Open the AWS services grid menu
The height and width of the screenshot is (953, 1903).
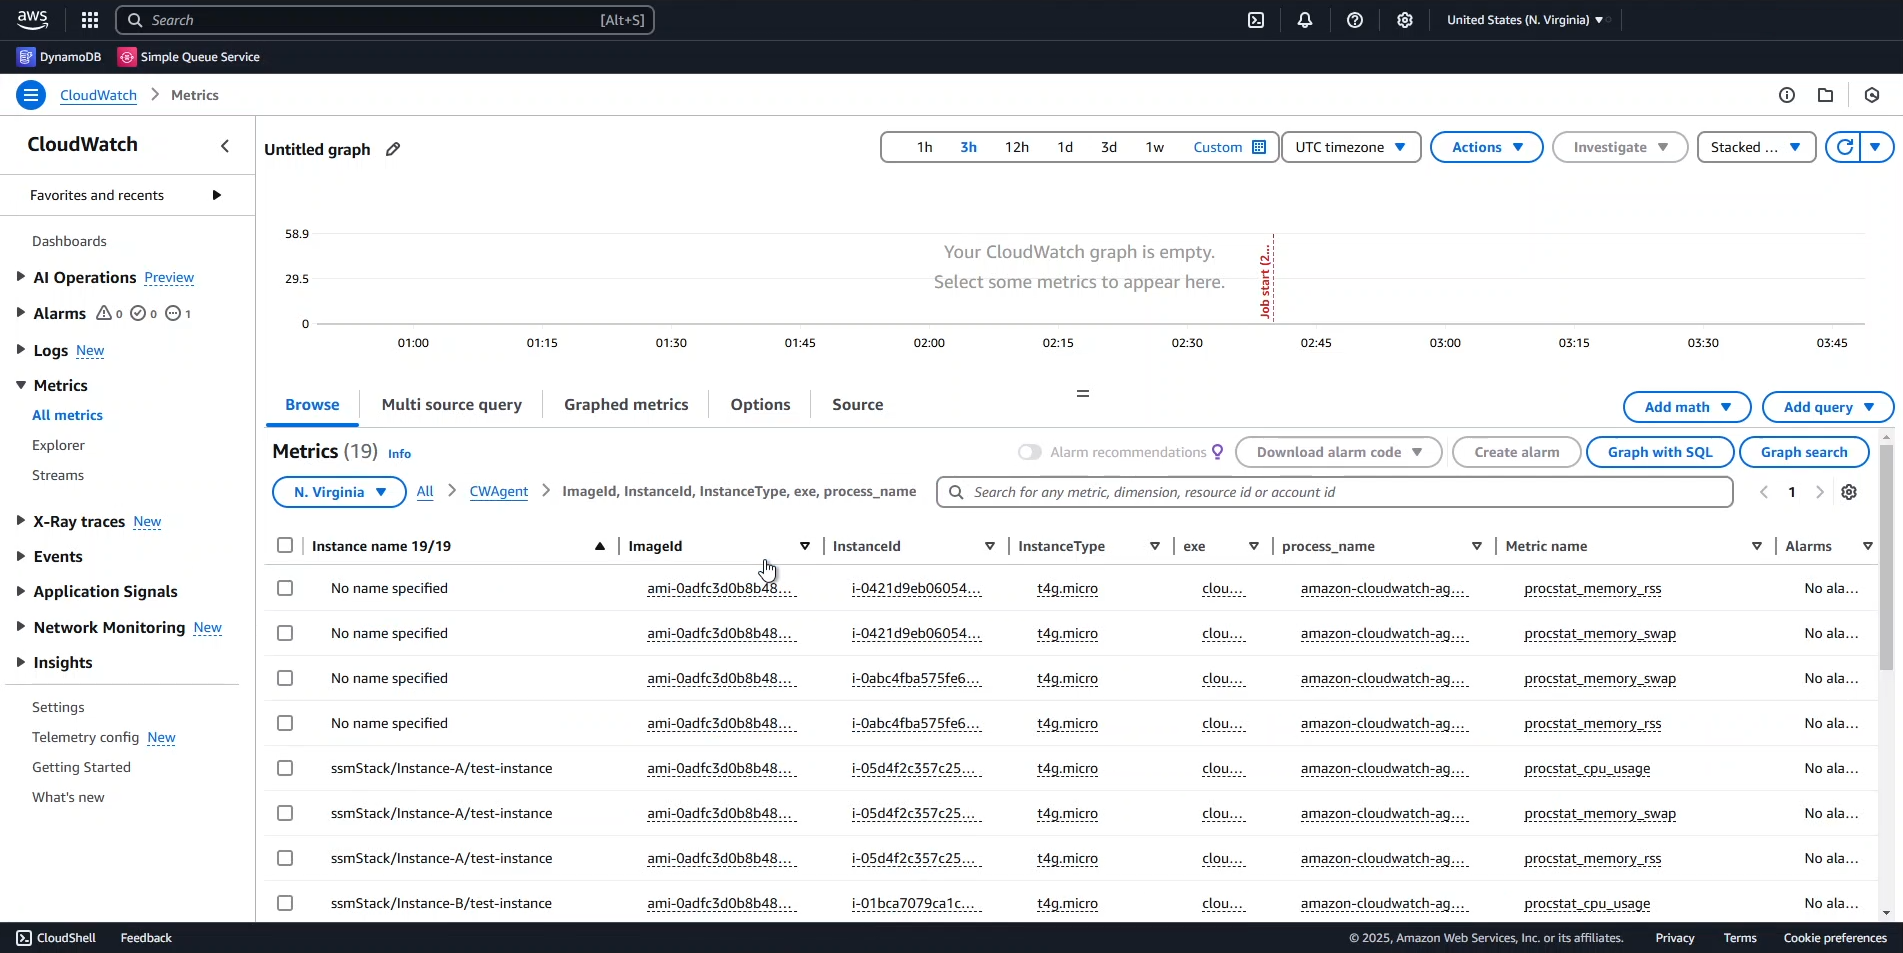click(90, 20)
